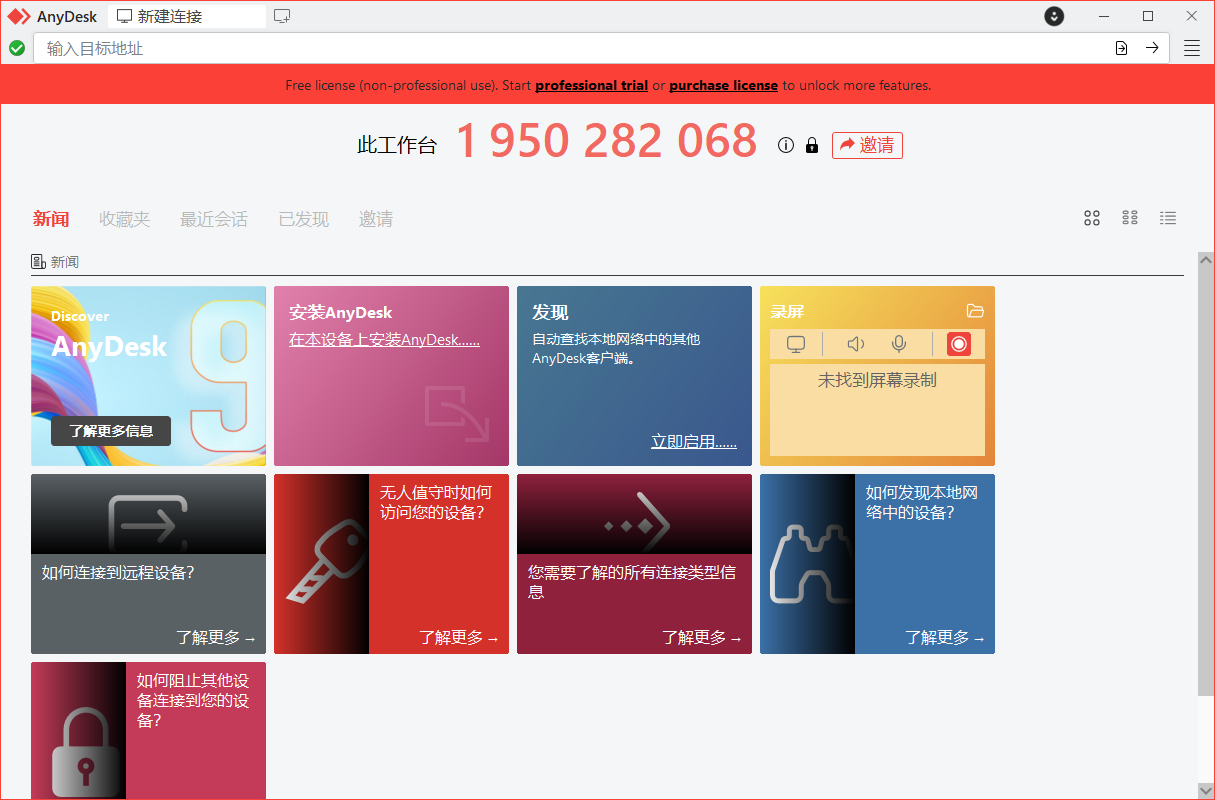The width and height of the screenshot is (1215, 800).
Task: Click the 立即启用 link on 发现 card
Action: click(x=694, y=441)
